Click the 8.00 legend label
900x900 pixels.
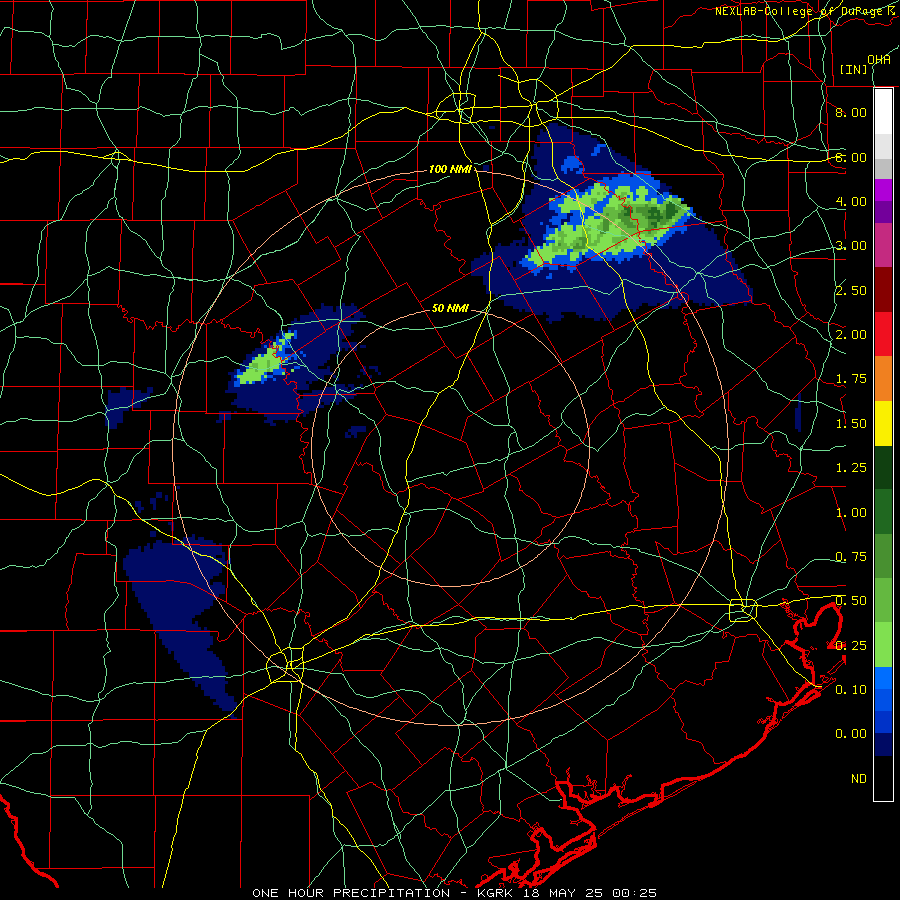pyautogui.click(x=851, y=112)
